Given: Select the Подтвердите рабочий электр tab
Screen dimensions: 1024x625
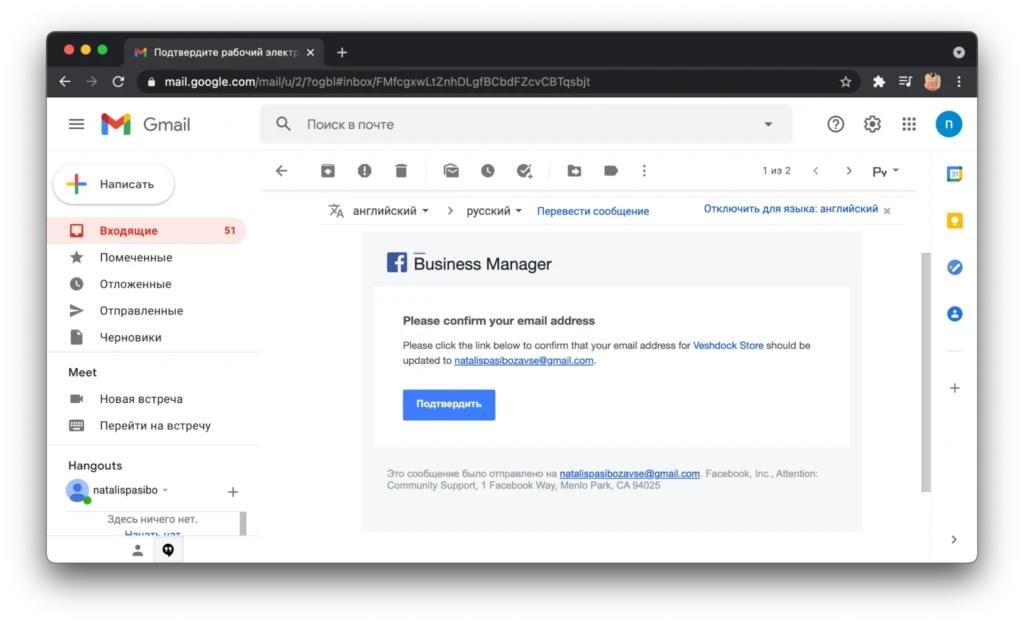Looking at the screenshot, I should pos(223,52).
